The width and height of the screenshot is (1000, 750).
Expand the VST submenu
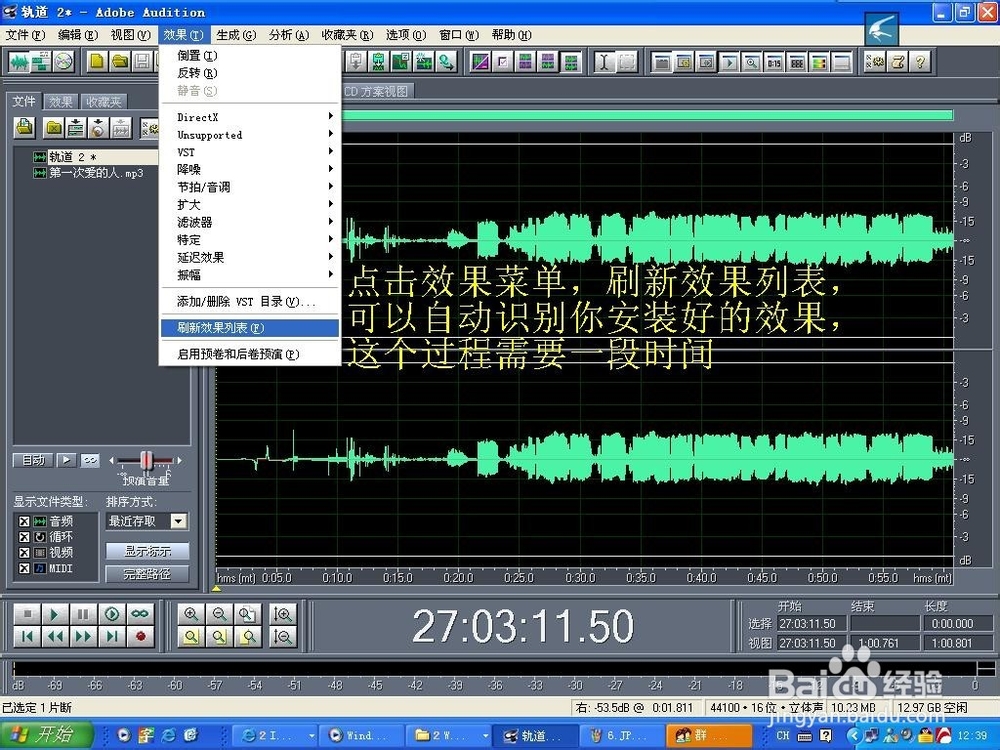click(x=250, y=152)
